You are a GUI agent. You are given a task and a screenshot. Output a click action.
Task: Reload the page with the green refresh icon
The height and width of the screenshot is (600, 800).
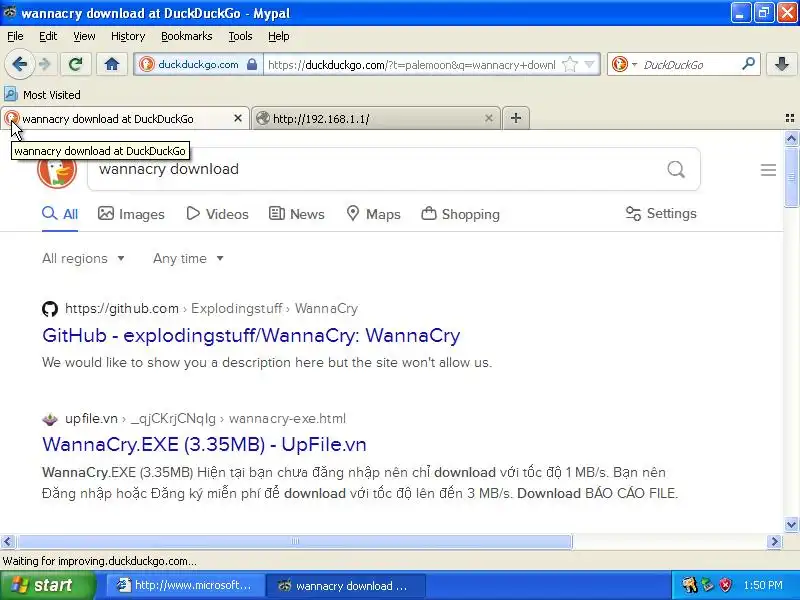(76, 64)
